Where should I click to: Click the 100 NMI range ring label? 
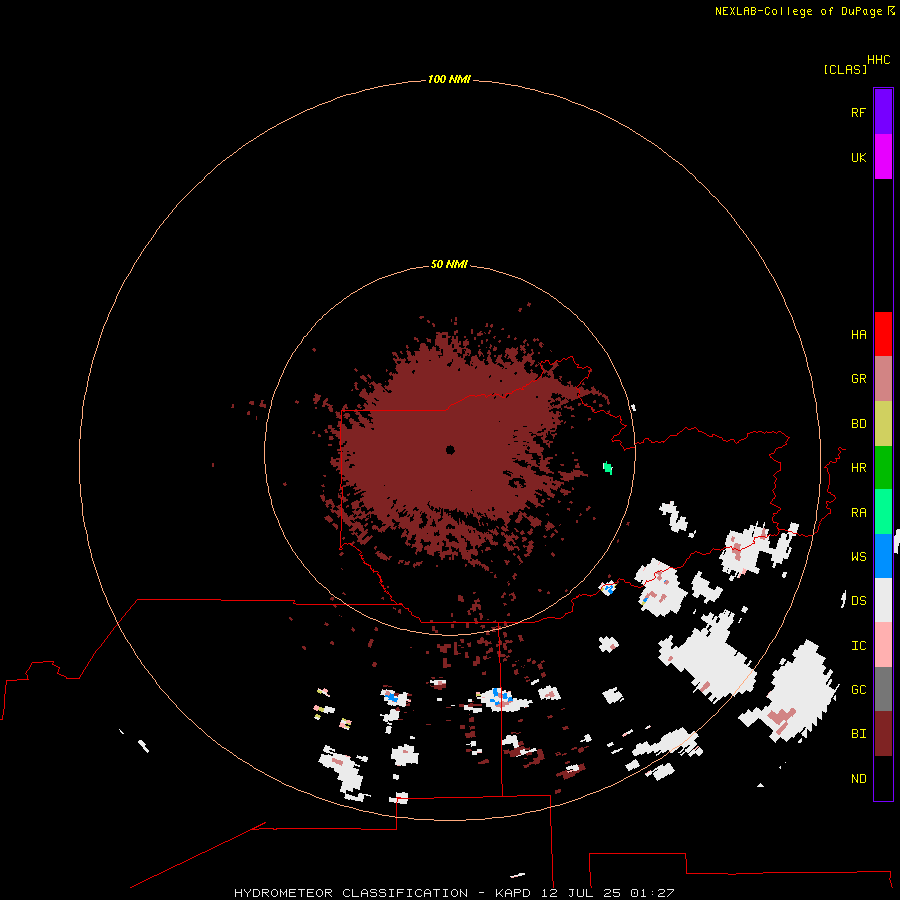pos(449,79)
